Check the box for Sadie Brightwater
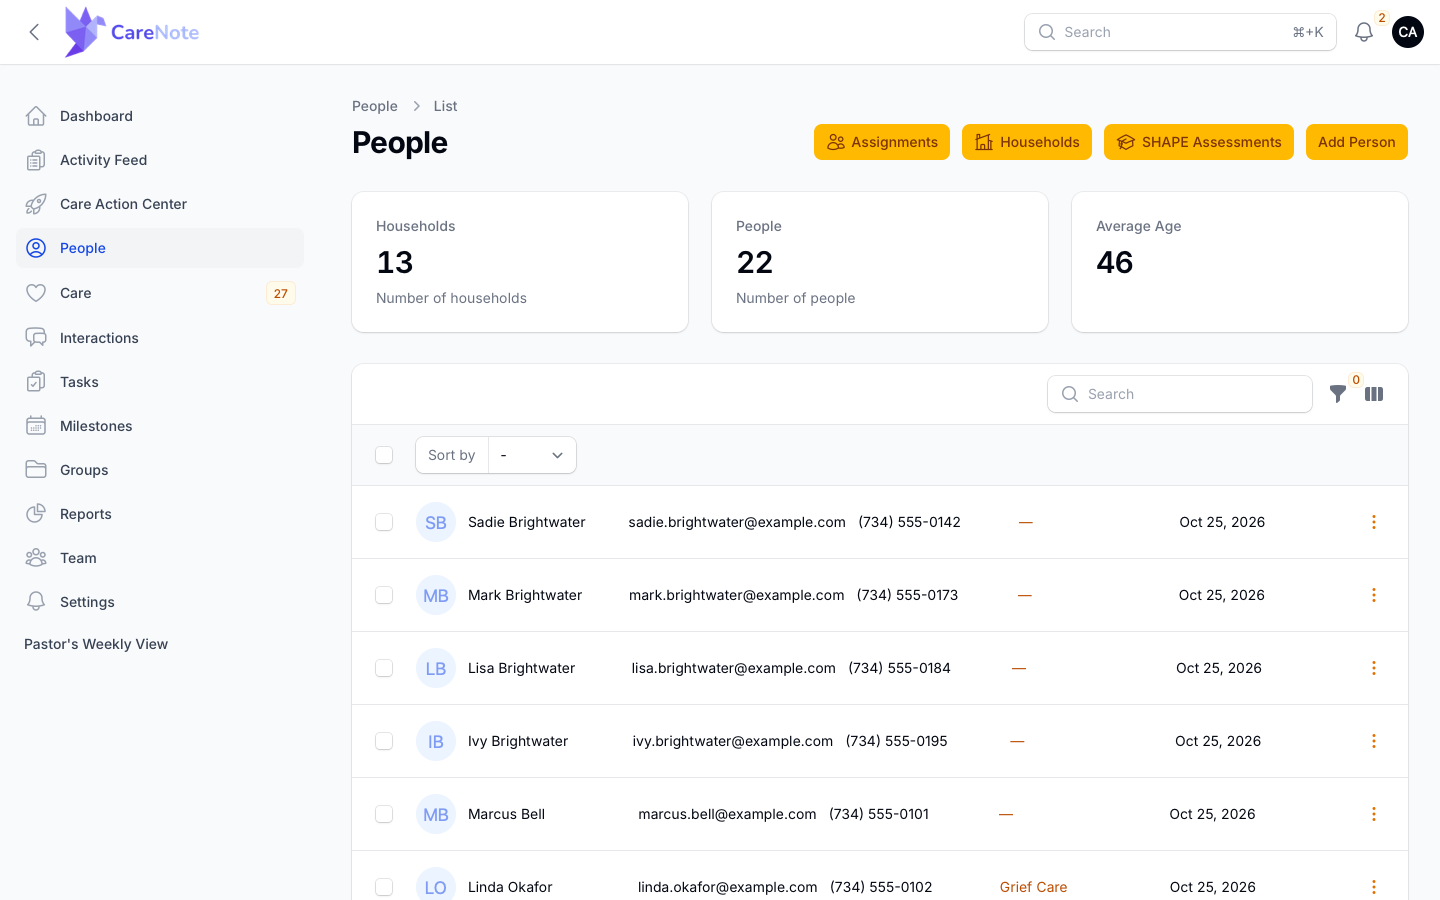Screen dimensions: 1440x900 point(384,522)
